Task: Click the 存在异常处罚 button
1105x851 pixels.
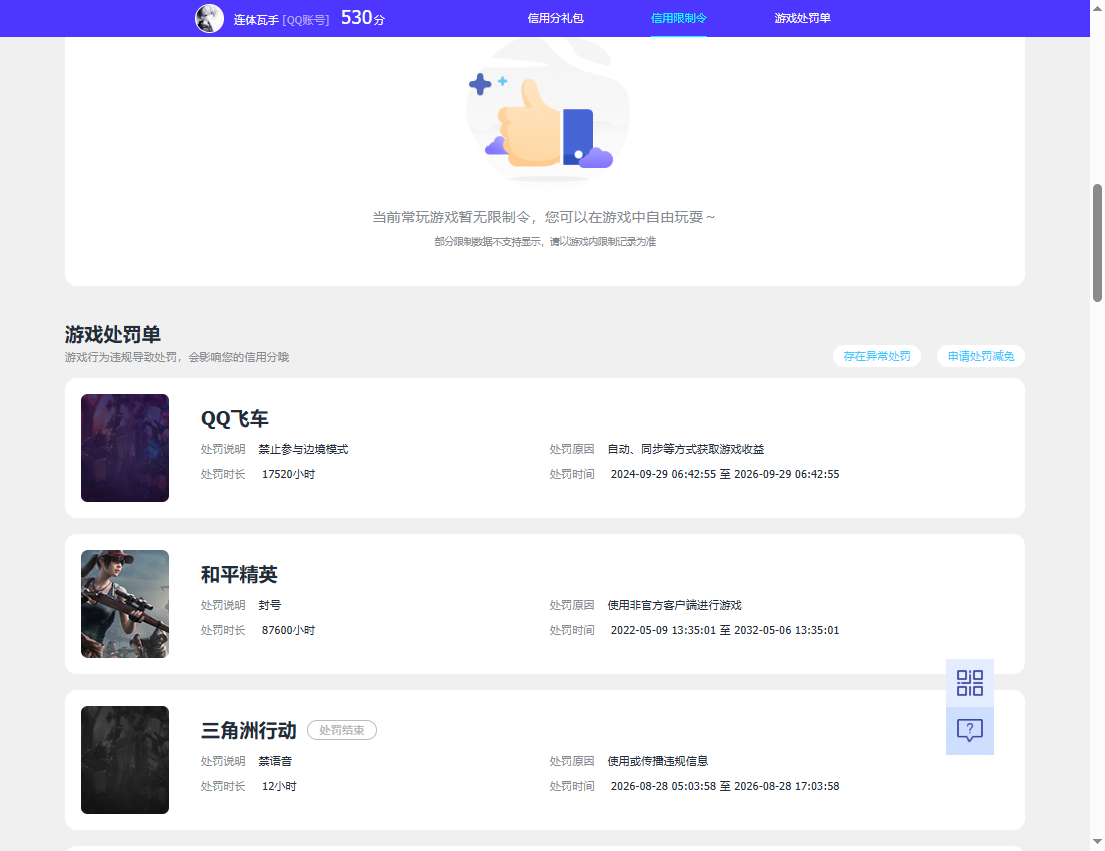Action: tap(877, 356)
